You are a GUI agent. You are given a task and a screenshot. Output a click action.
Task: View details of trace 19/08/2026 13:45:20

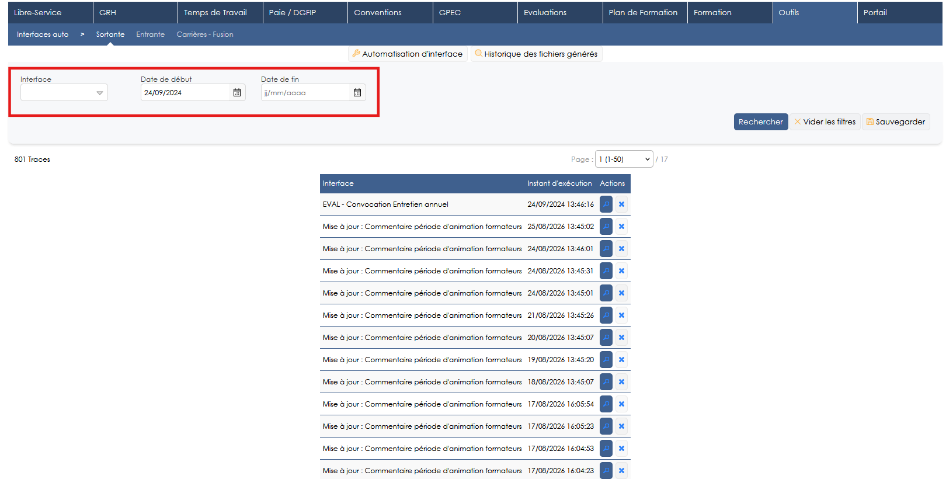click(x=606, y=360)
